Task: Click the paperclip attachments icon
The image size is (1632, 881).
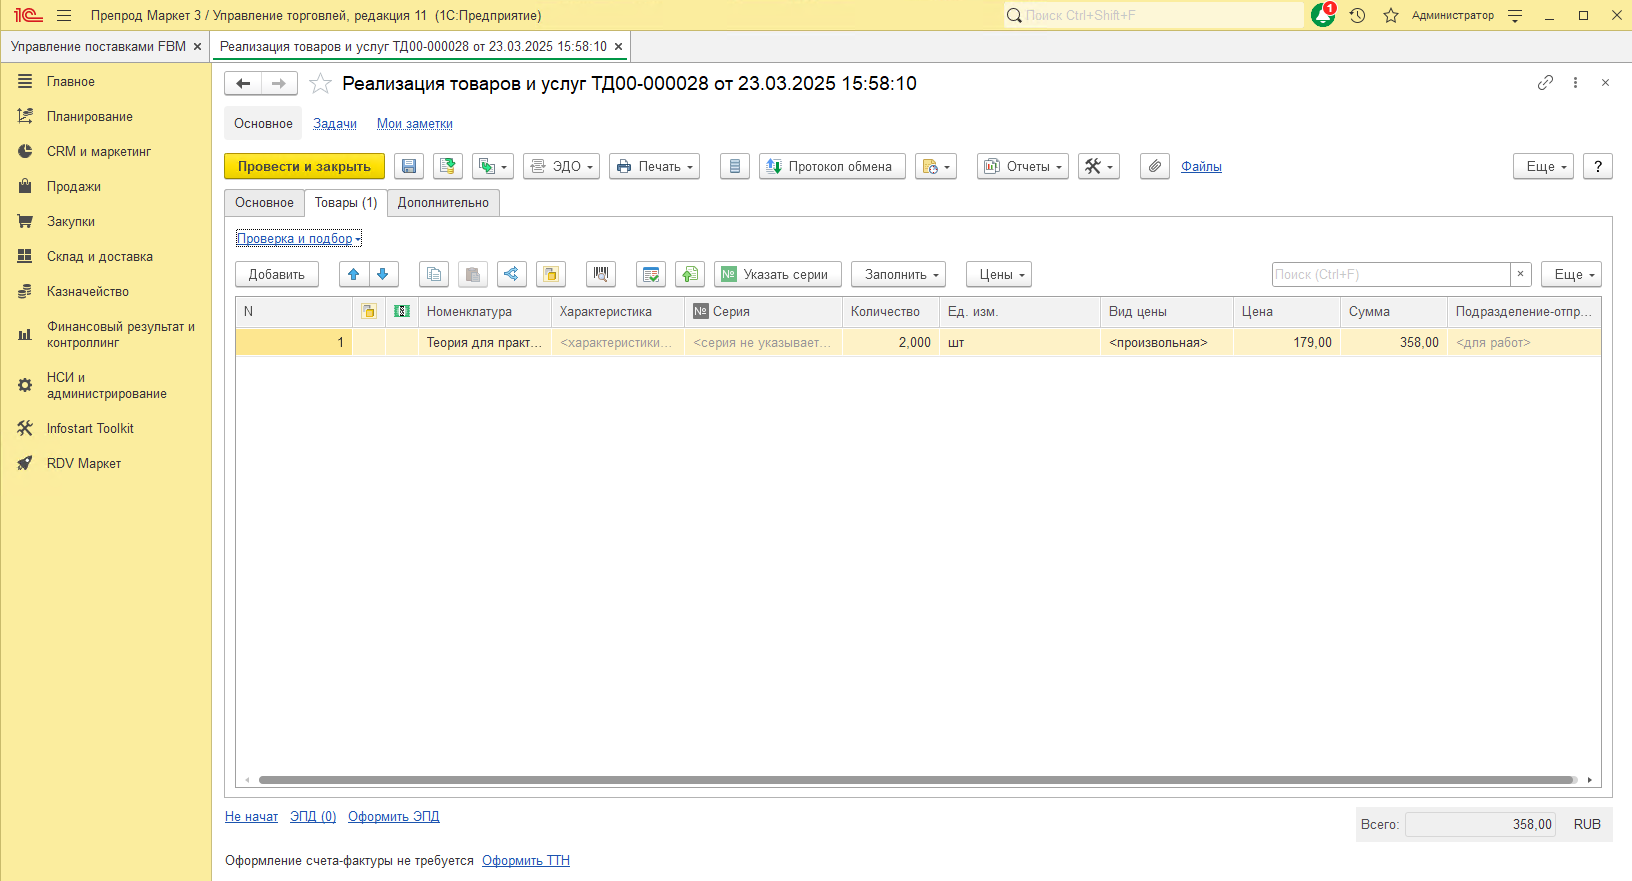Action: pyautogui.click(x=1155, y=166)
